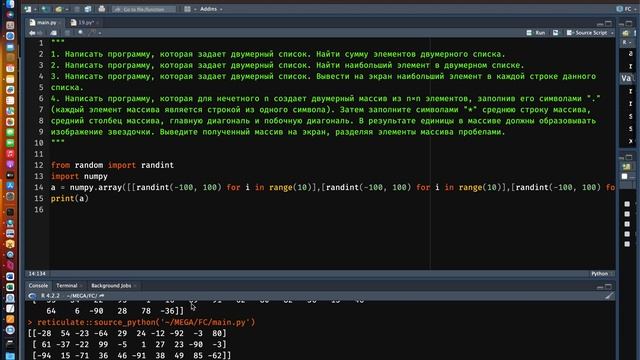640x360 pixels.
Task: Toggle the first checkbox in the right pane
Action: tap(627, 204)
